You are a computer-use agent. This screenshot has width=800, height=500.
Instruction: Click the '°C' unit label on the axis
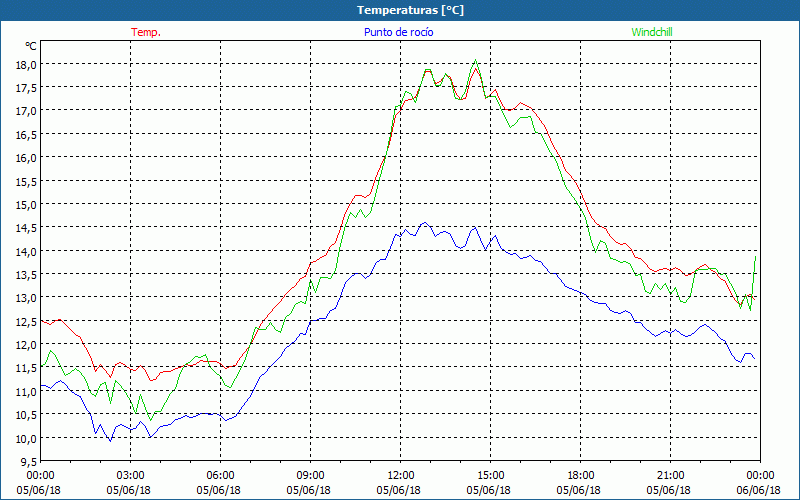click(x=31, y=46)
